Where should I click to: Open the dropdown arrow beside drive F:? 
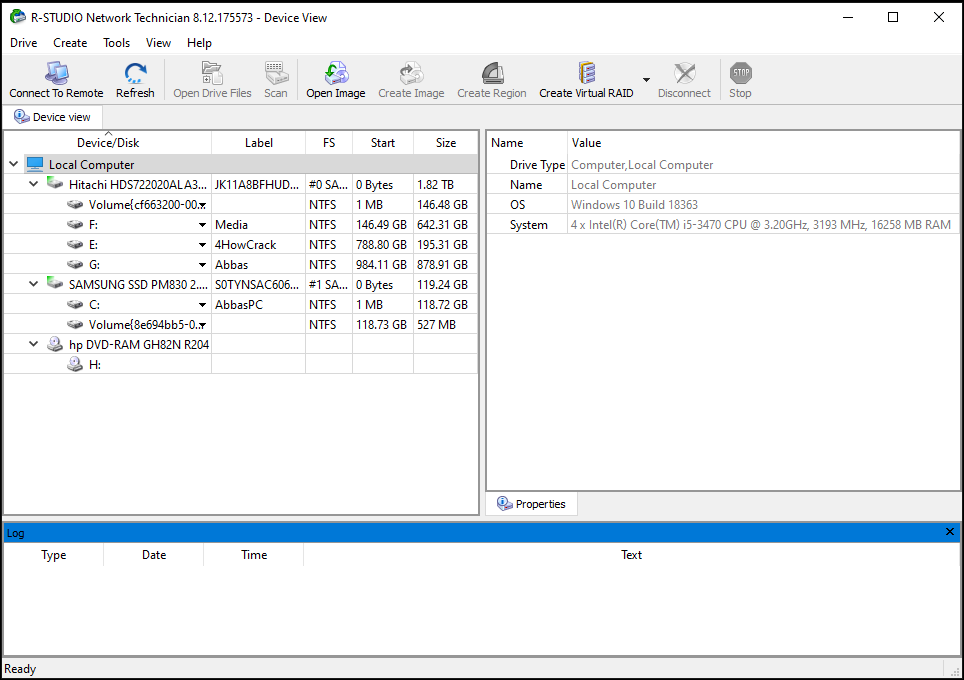202,225
